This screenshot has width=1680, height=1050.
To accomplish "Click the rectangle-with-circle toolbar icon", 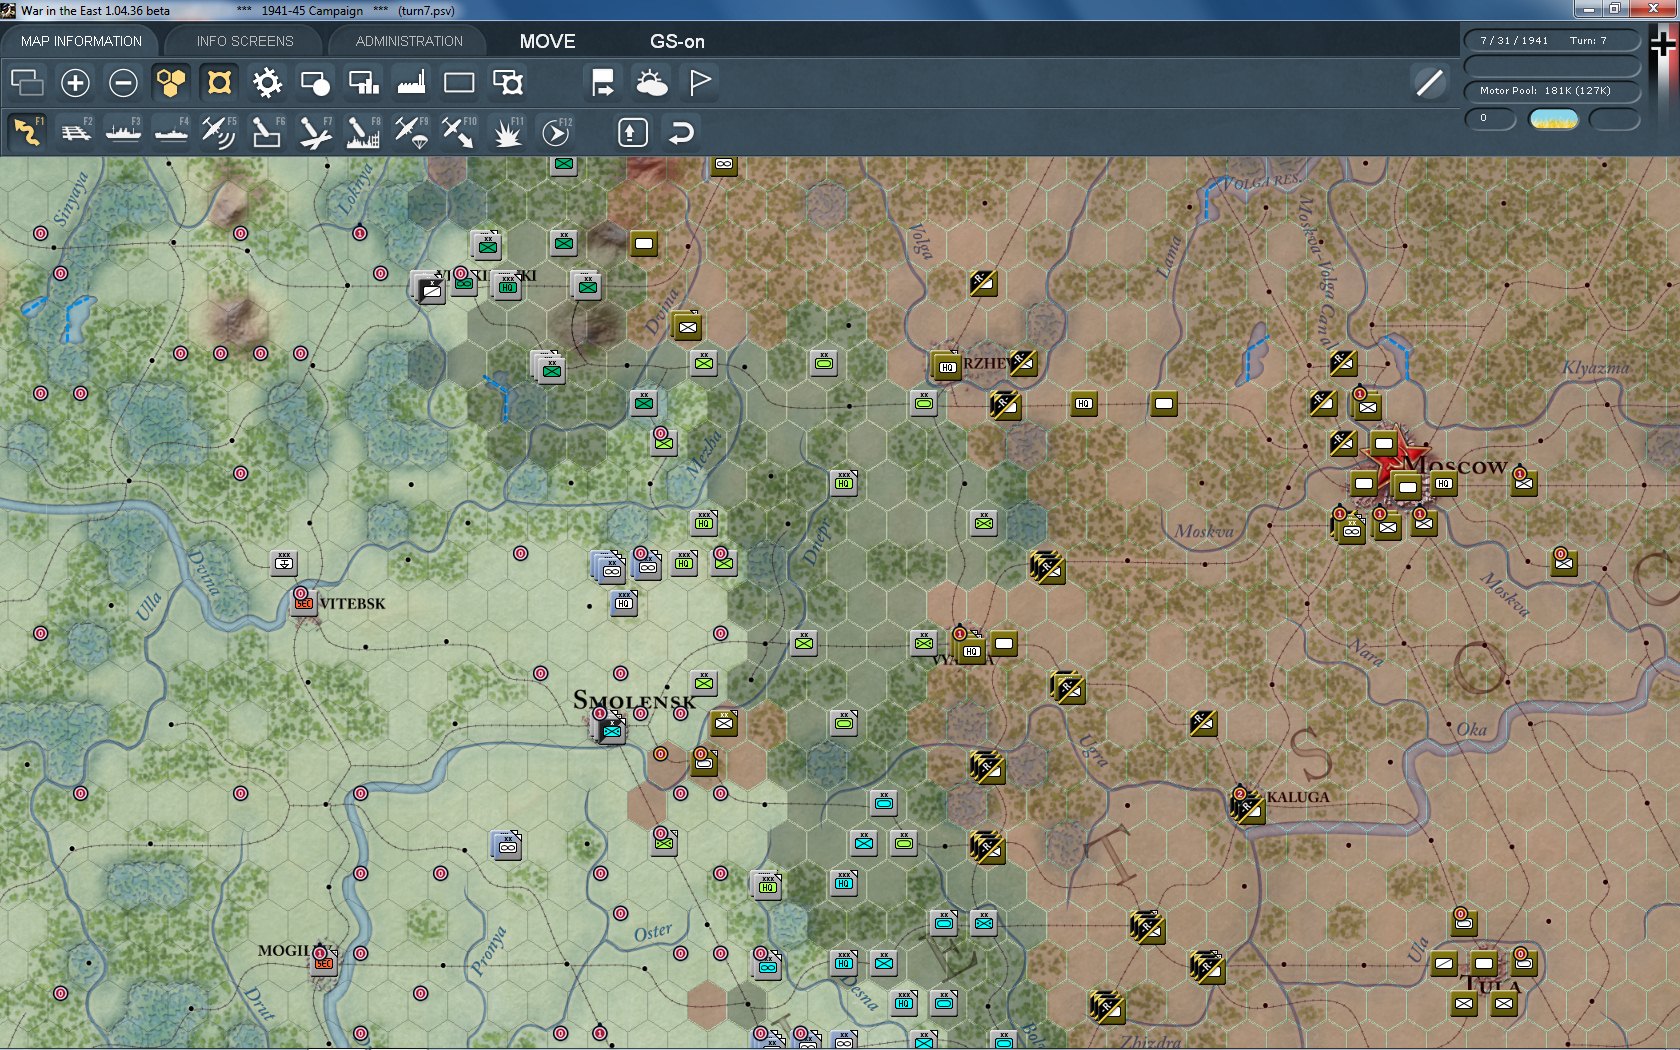I will (x=315, y=82).
